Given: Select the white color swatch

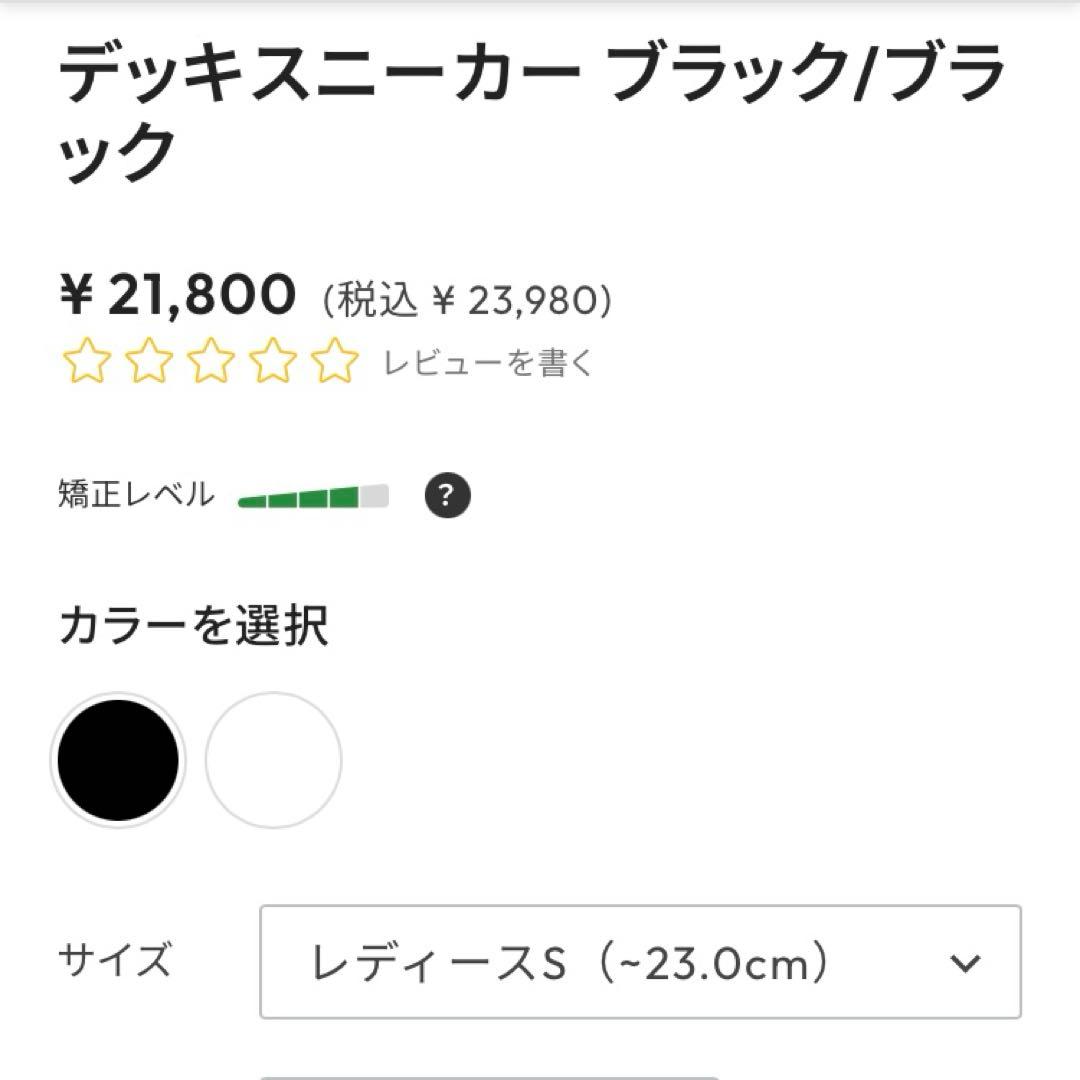Looking at the screenshot, I should (272, 760).
